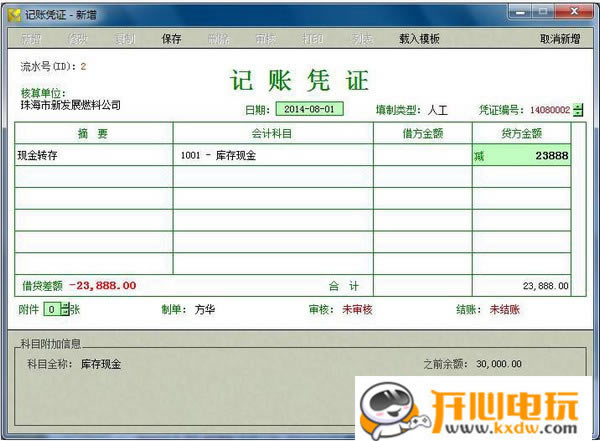
Task: Click the greyed-out 复制 toolbar item
Action: (x=124, y=39)
